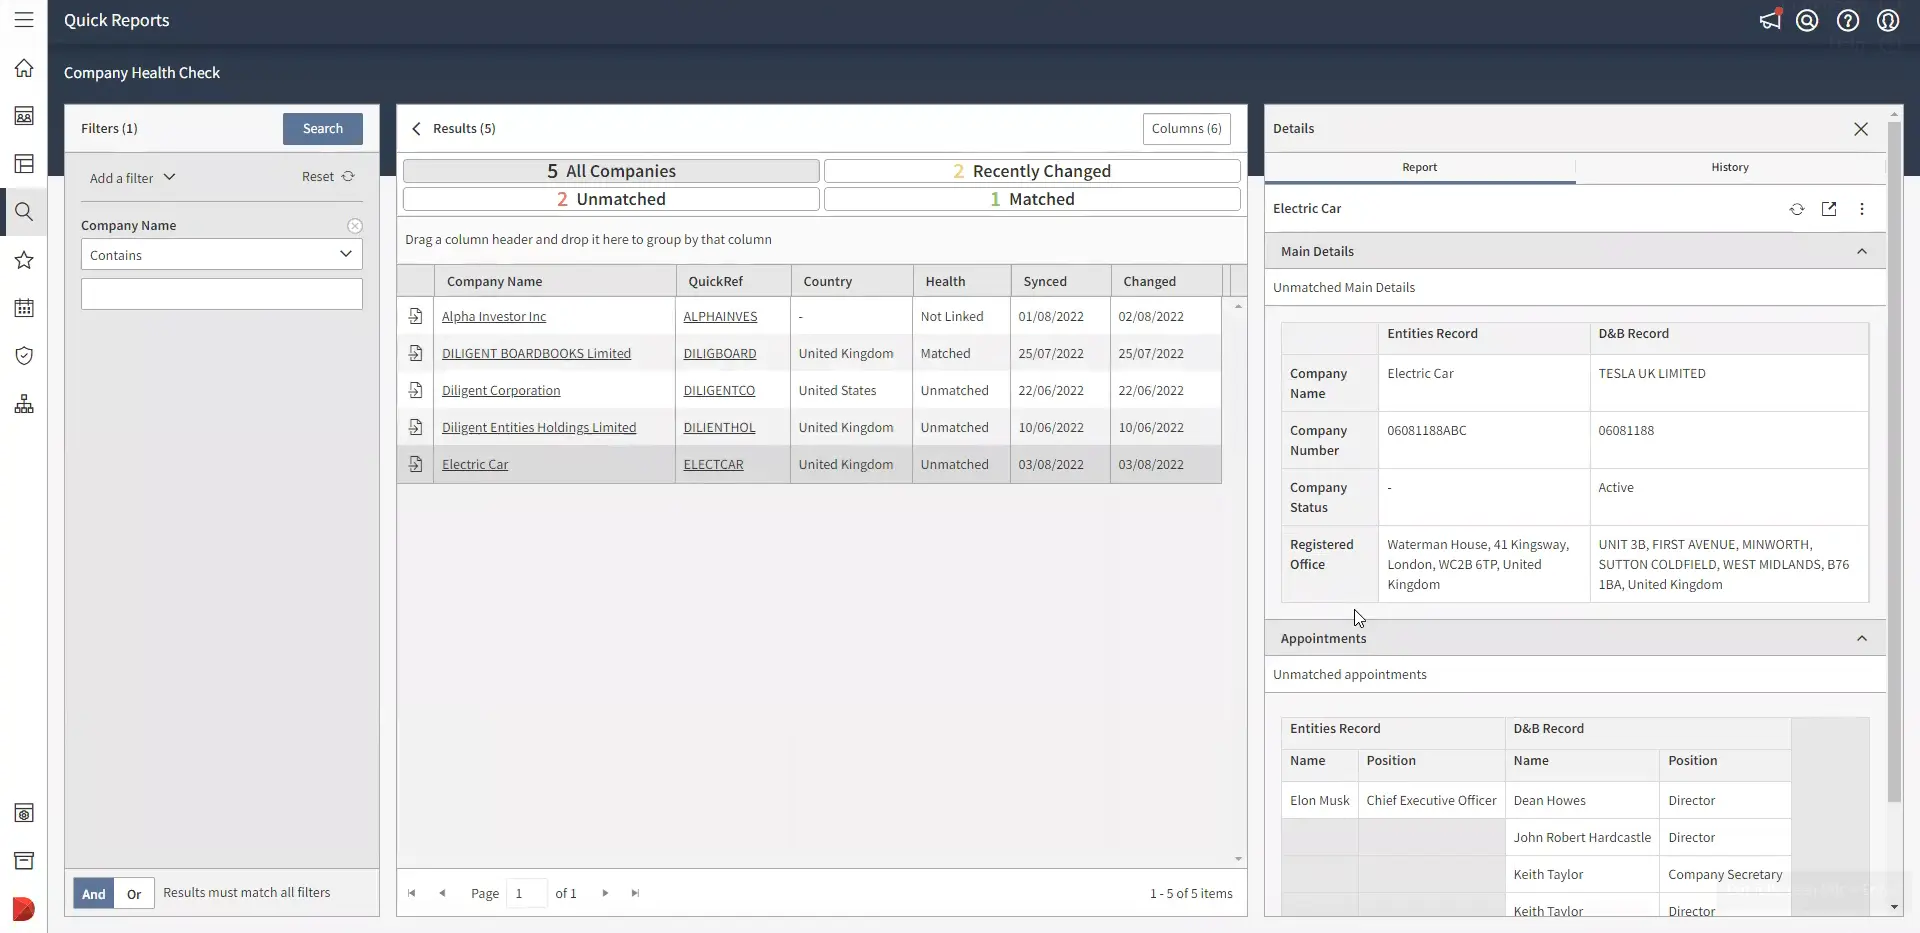Viewport: 1920px width, 933px height.
Task: Go back using the Results arrow
Action: 416,129
